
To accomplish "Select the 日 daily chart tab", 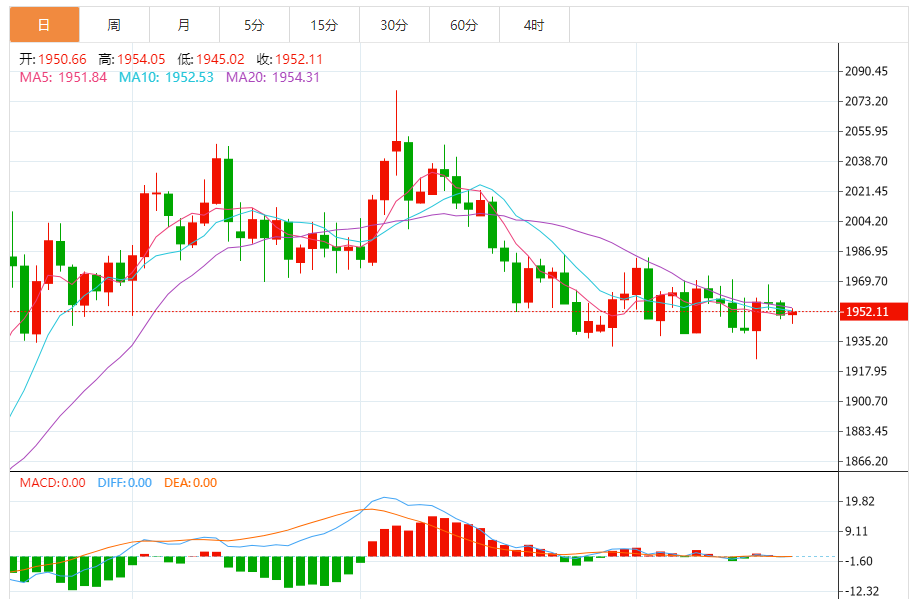I will coord(44,25).
